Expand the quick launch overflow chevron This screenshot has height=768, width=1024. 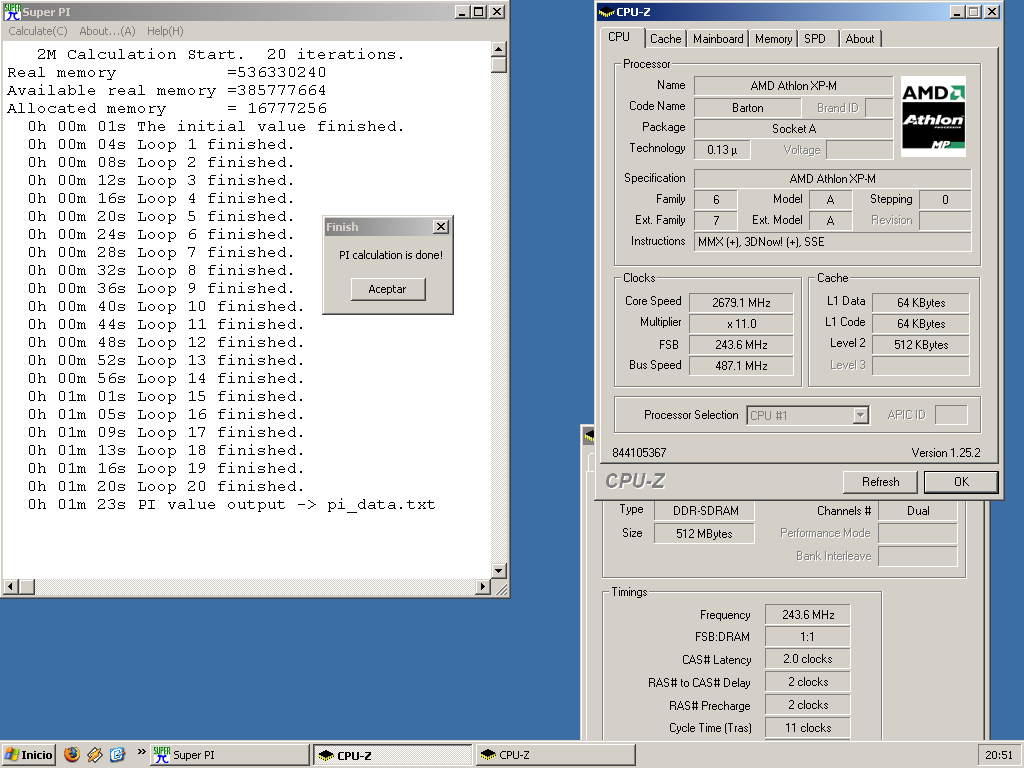pos(141,752)
